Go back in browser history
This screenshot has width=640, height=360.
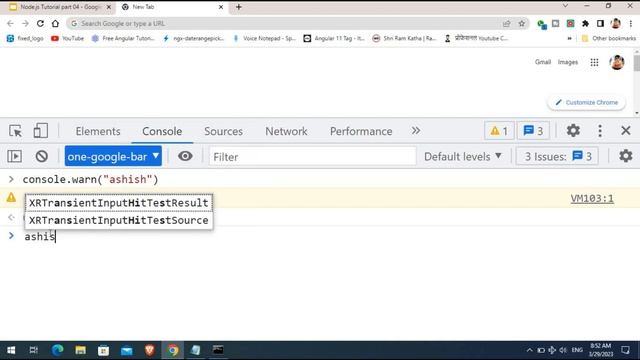click(x=11, y=24)
